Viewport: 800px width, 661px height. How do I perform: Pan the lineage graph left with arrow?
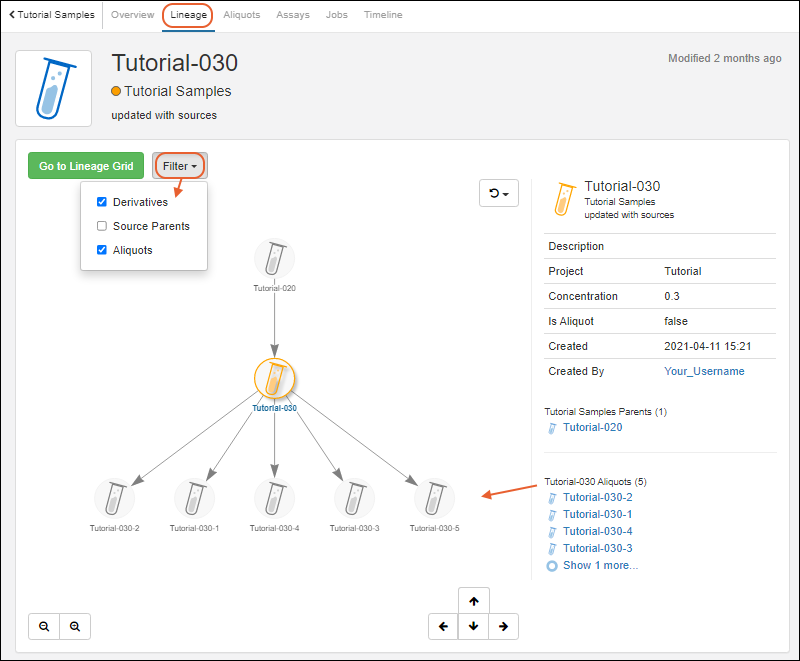(x=443, y=627)
